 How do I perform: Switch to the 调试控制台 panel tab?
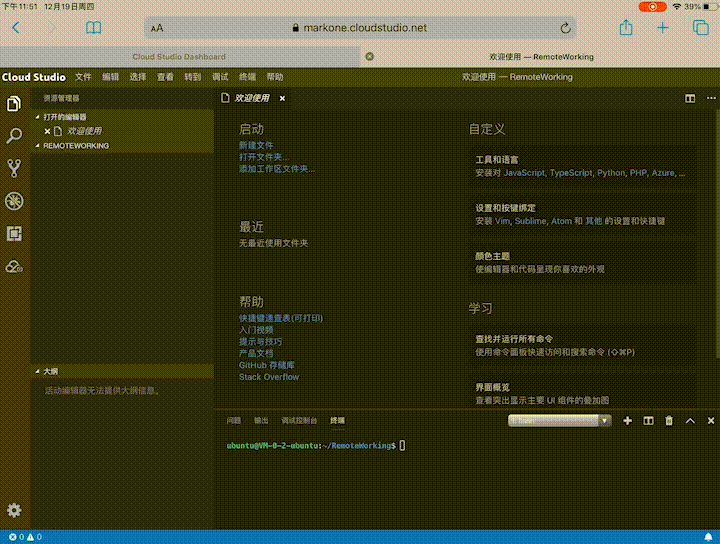(x=299, y=421)
